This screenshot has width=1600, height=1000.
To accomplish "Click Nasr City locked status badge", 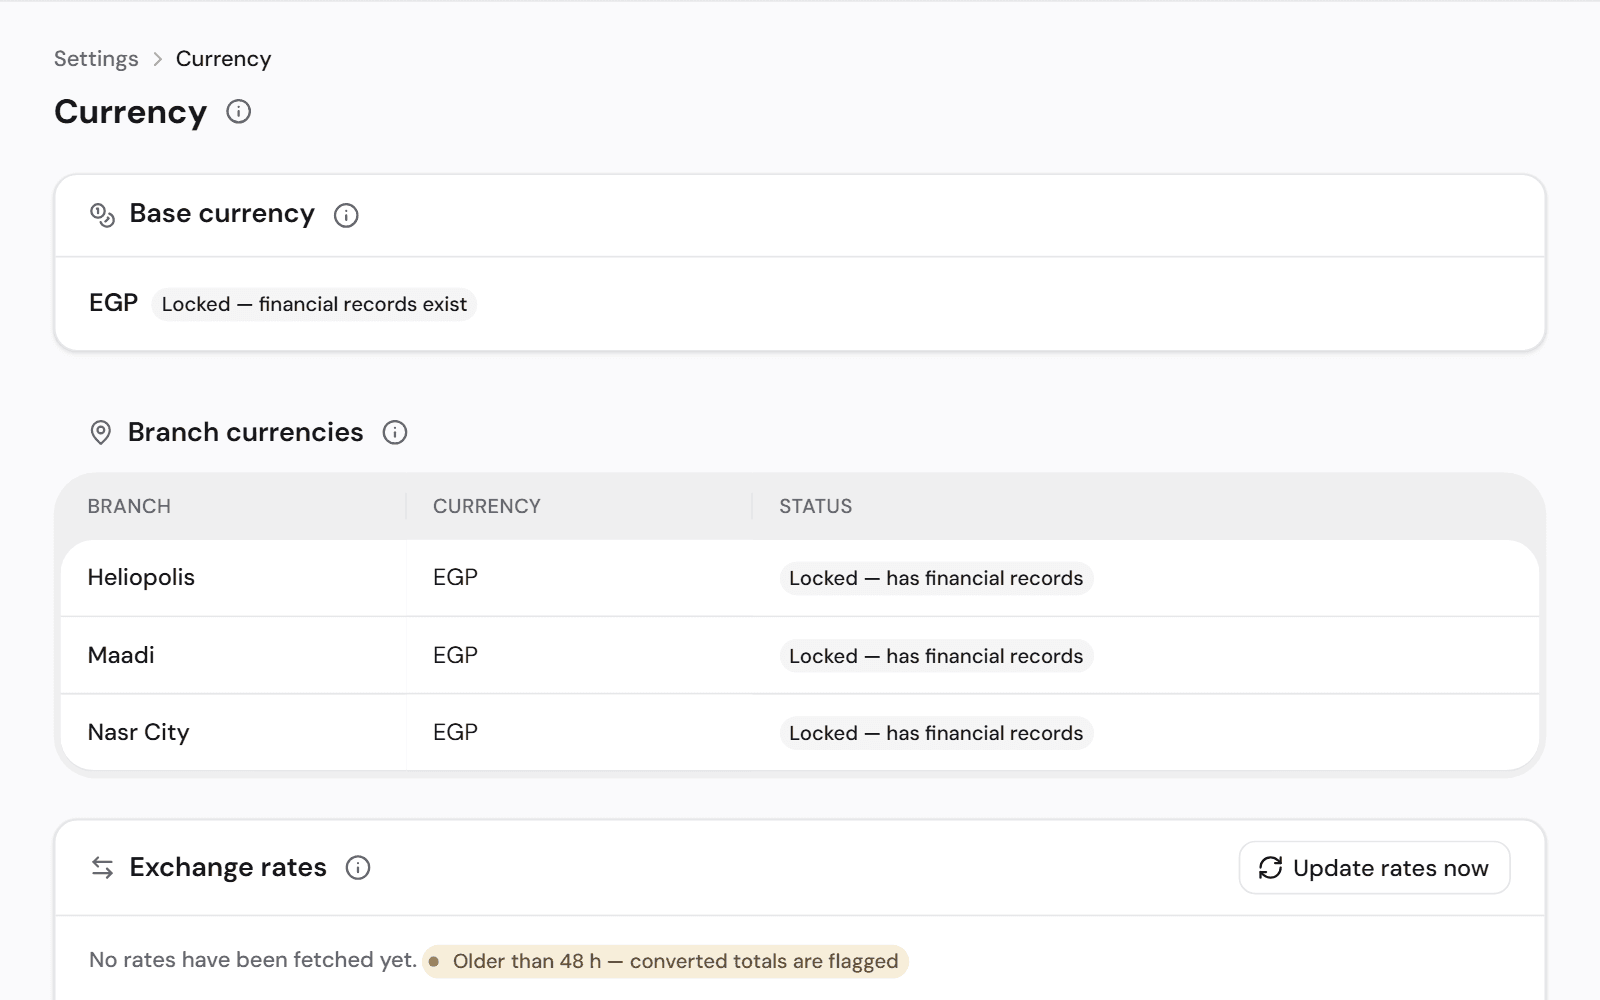I will (936, 733).
